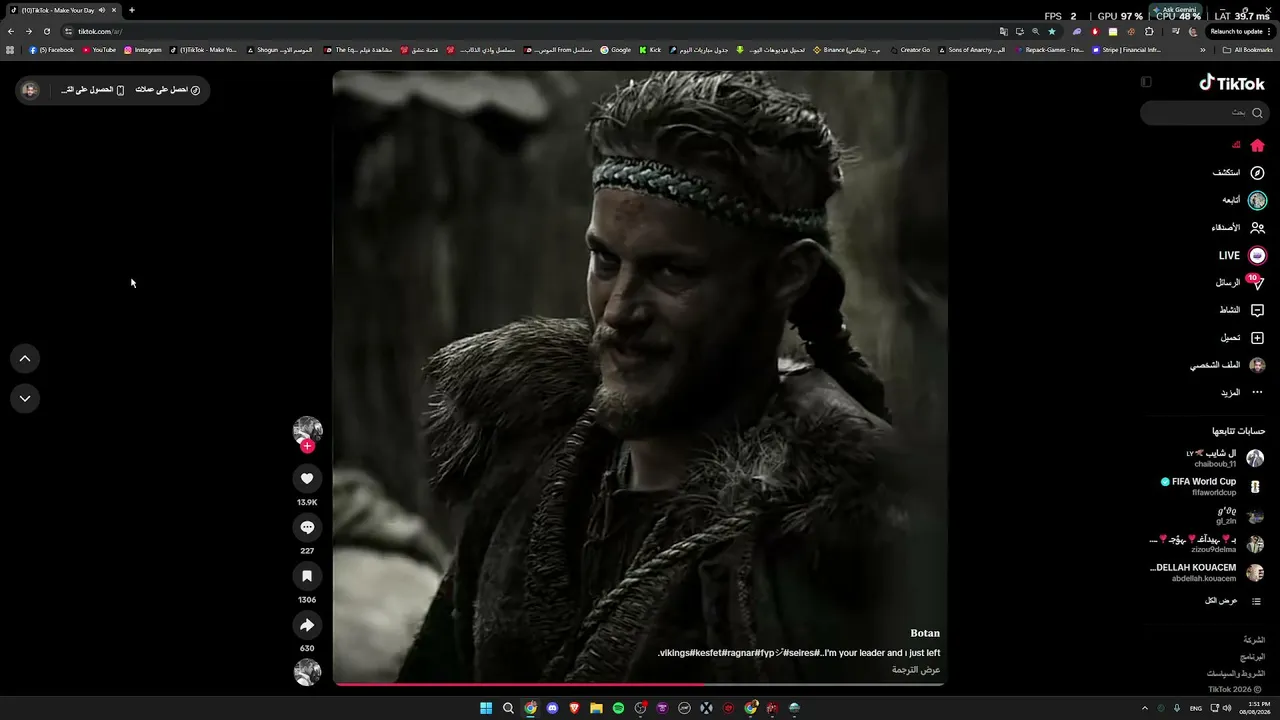The width and height of the screenshot is (1280, 720).
Task: Open the All Bookmarks folder
Action: coord(1248,50)
